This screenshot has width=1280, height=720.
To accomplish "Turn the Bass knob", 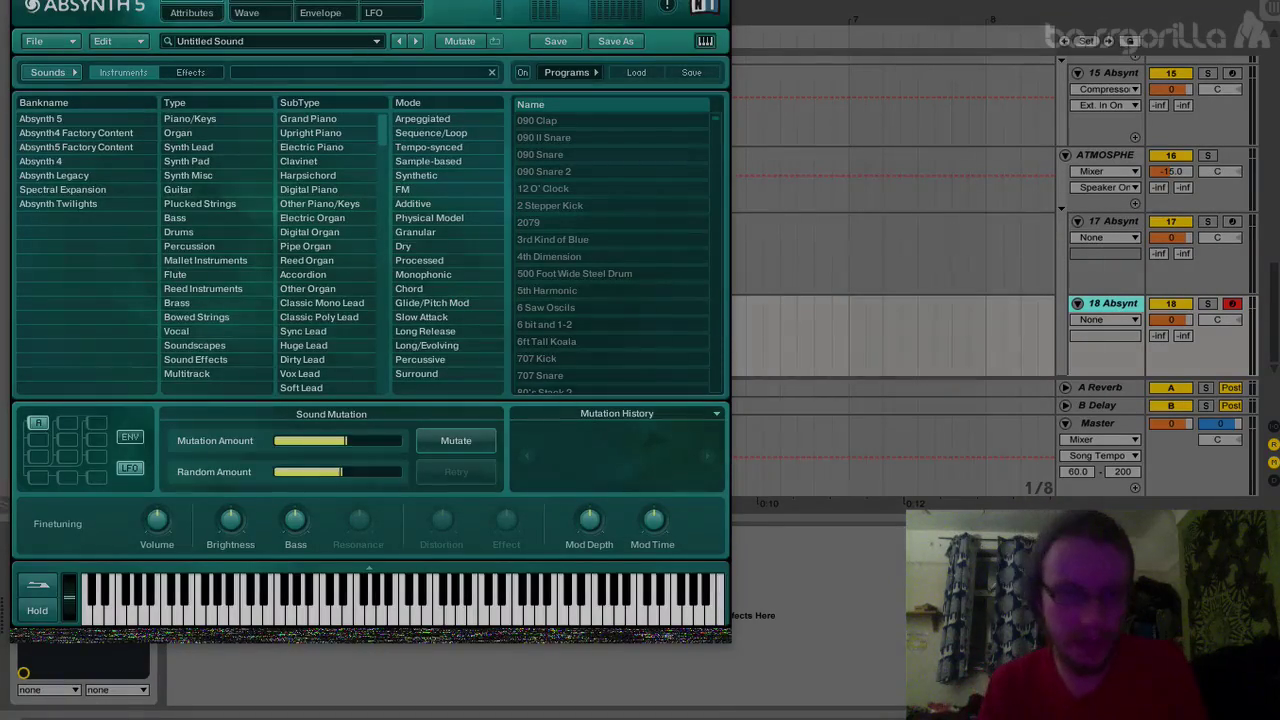I will point(295,520).
